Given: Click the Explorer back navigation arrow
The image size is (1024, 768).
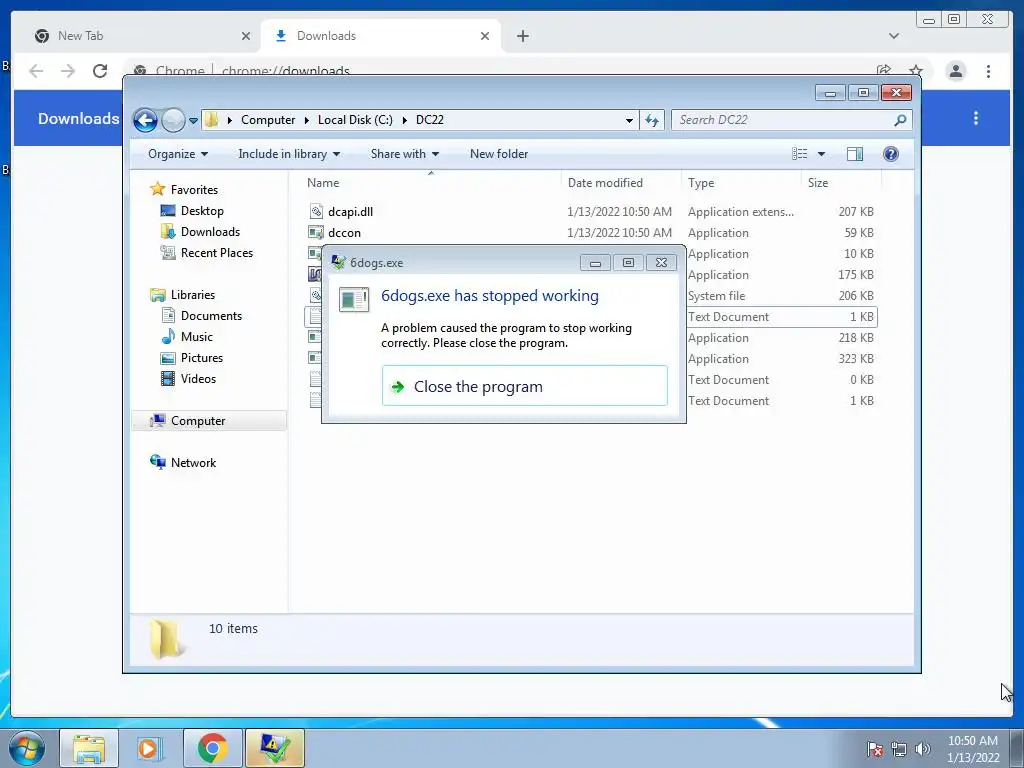Looking at the screenshot, I should point(145,120).
